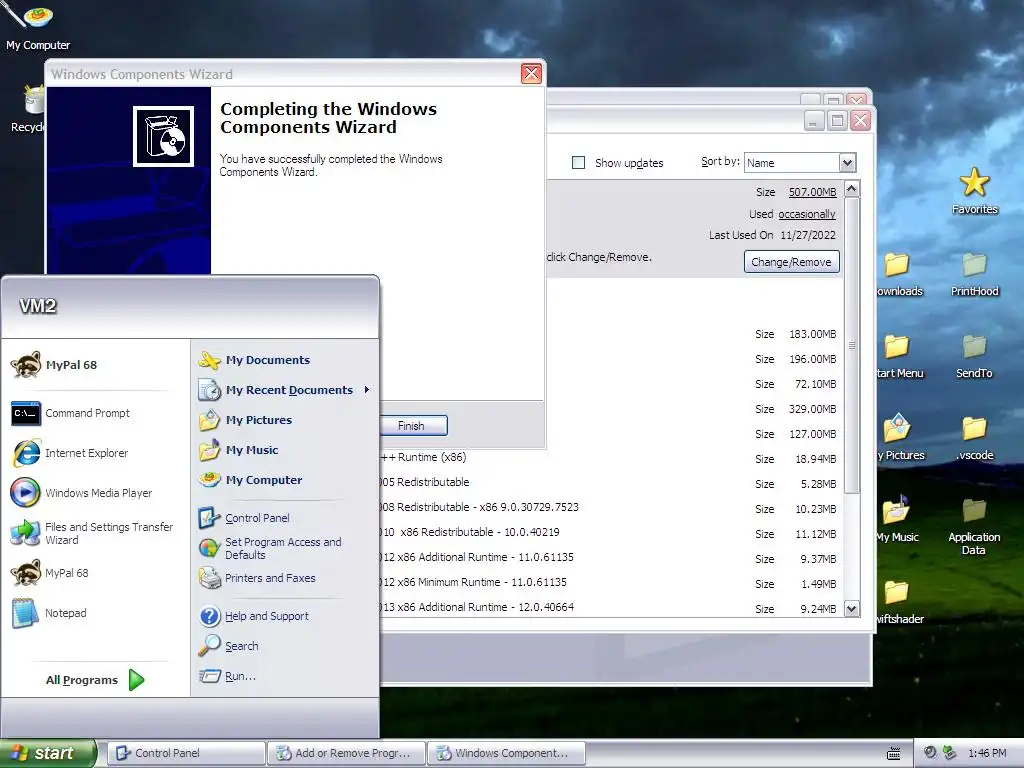
Task: Open Search from Start menu
Action: 229,646
